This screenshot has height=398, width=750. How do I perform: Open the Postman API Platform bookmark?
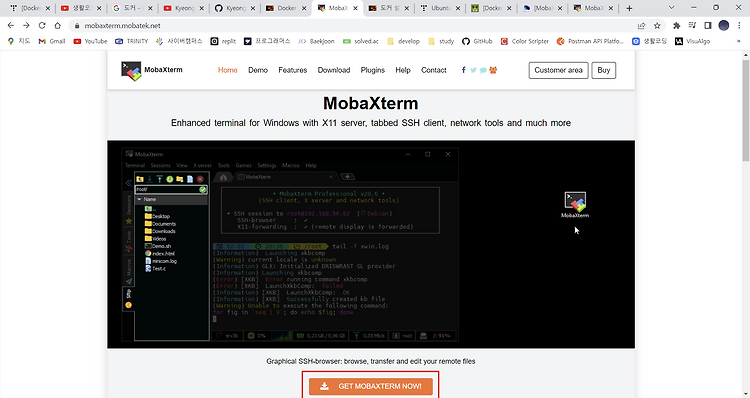tap(590, 41)
